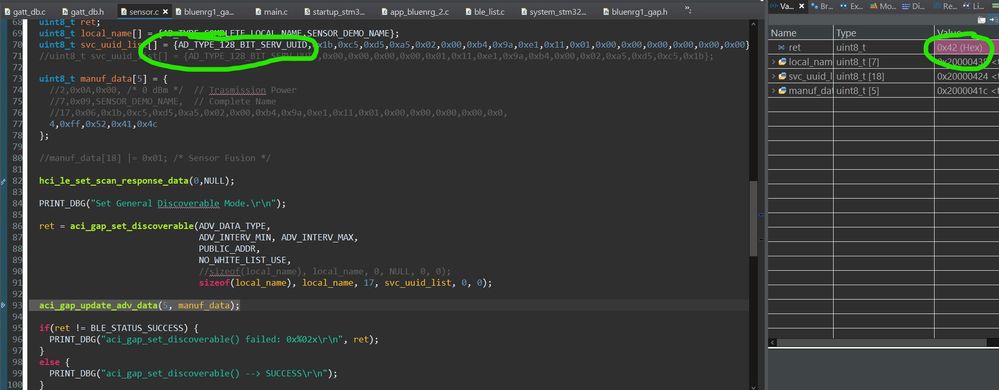999x390 pixels.
Task: Click the Disassembly tab icon
Action: click(906, 6)
